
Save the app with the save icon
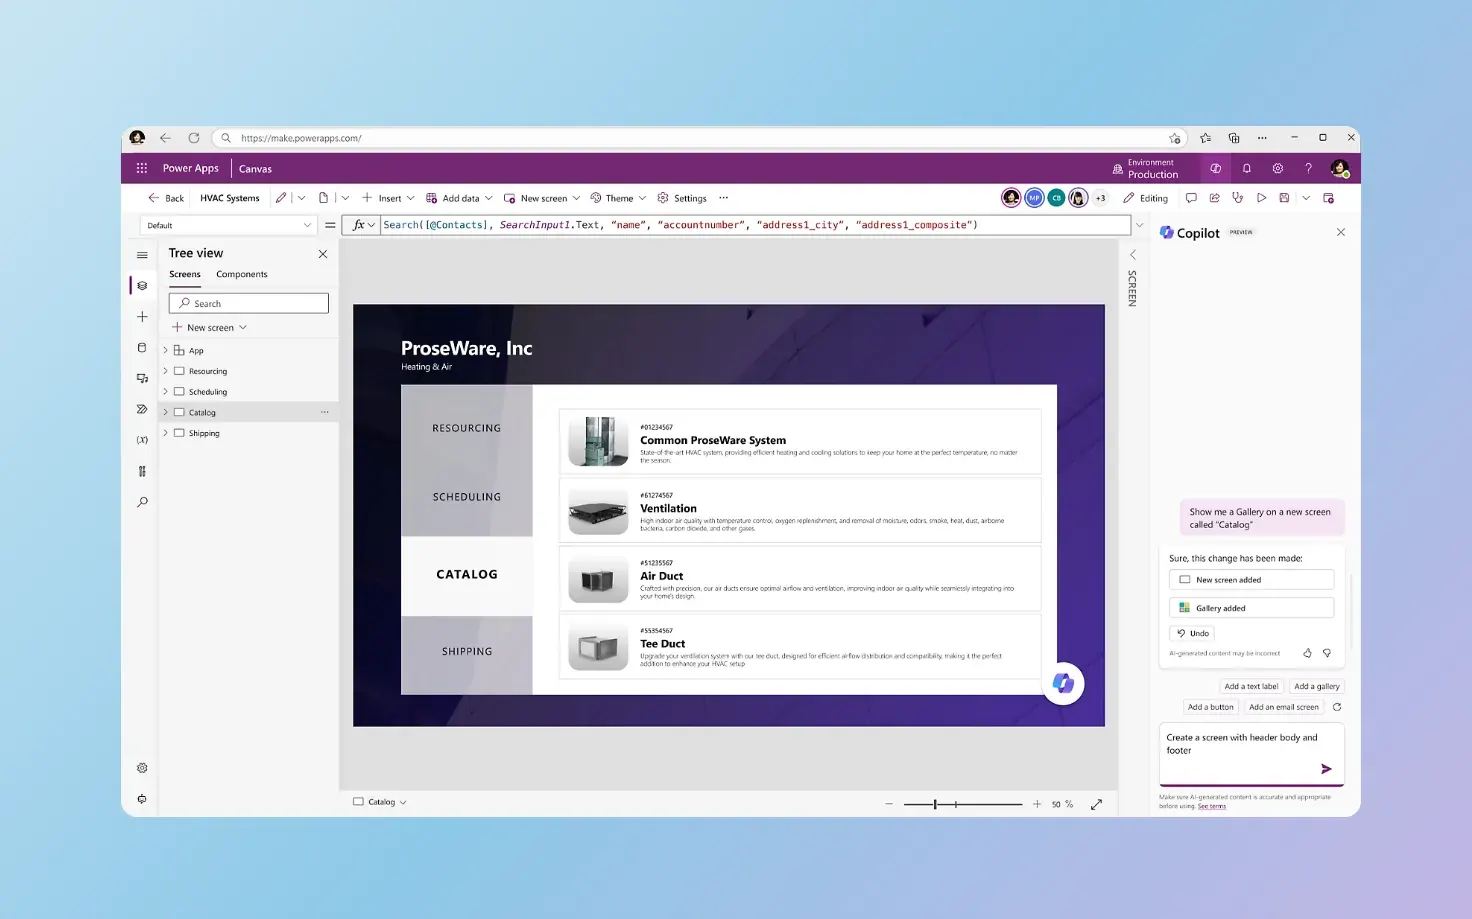(1284, 198)
